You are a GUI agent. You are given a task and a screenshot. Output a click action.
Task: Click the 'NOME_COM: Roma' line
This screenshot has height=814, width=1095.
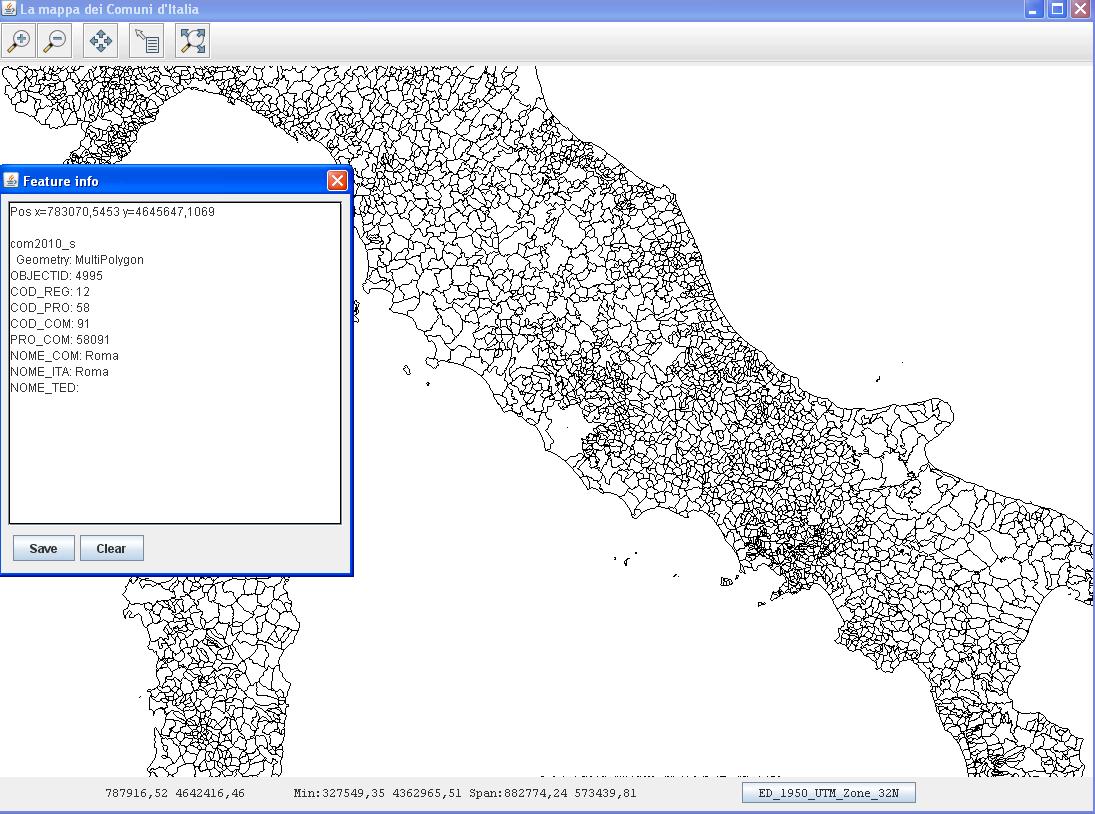click(64, 356)
